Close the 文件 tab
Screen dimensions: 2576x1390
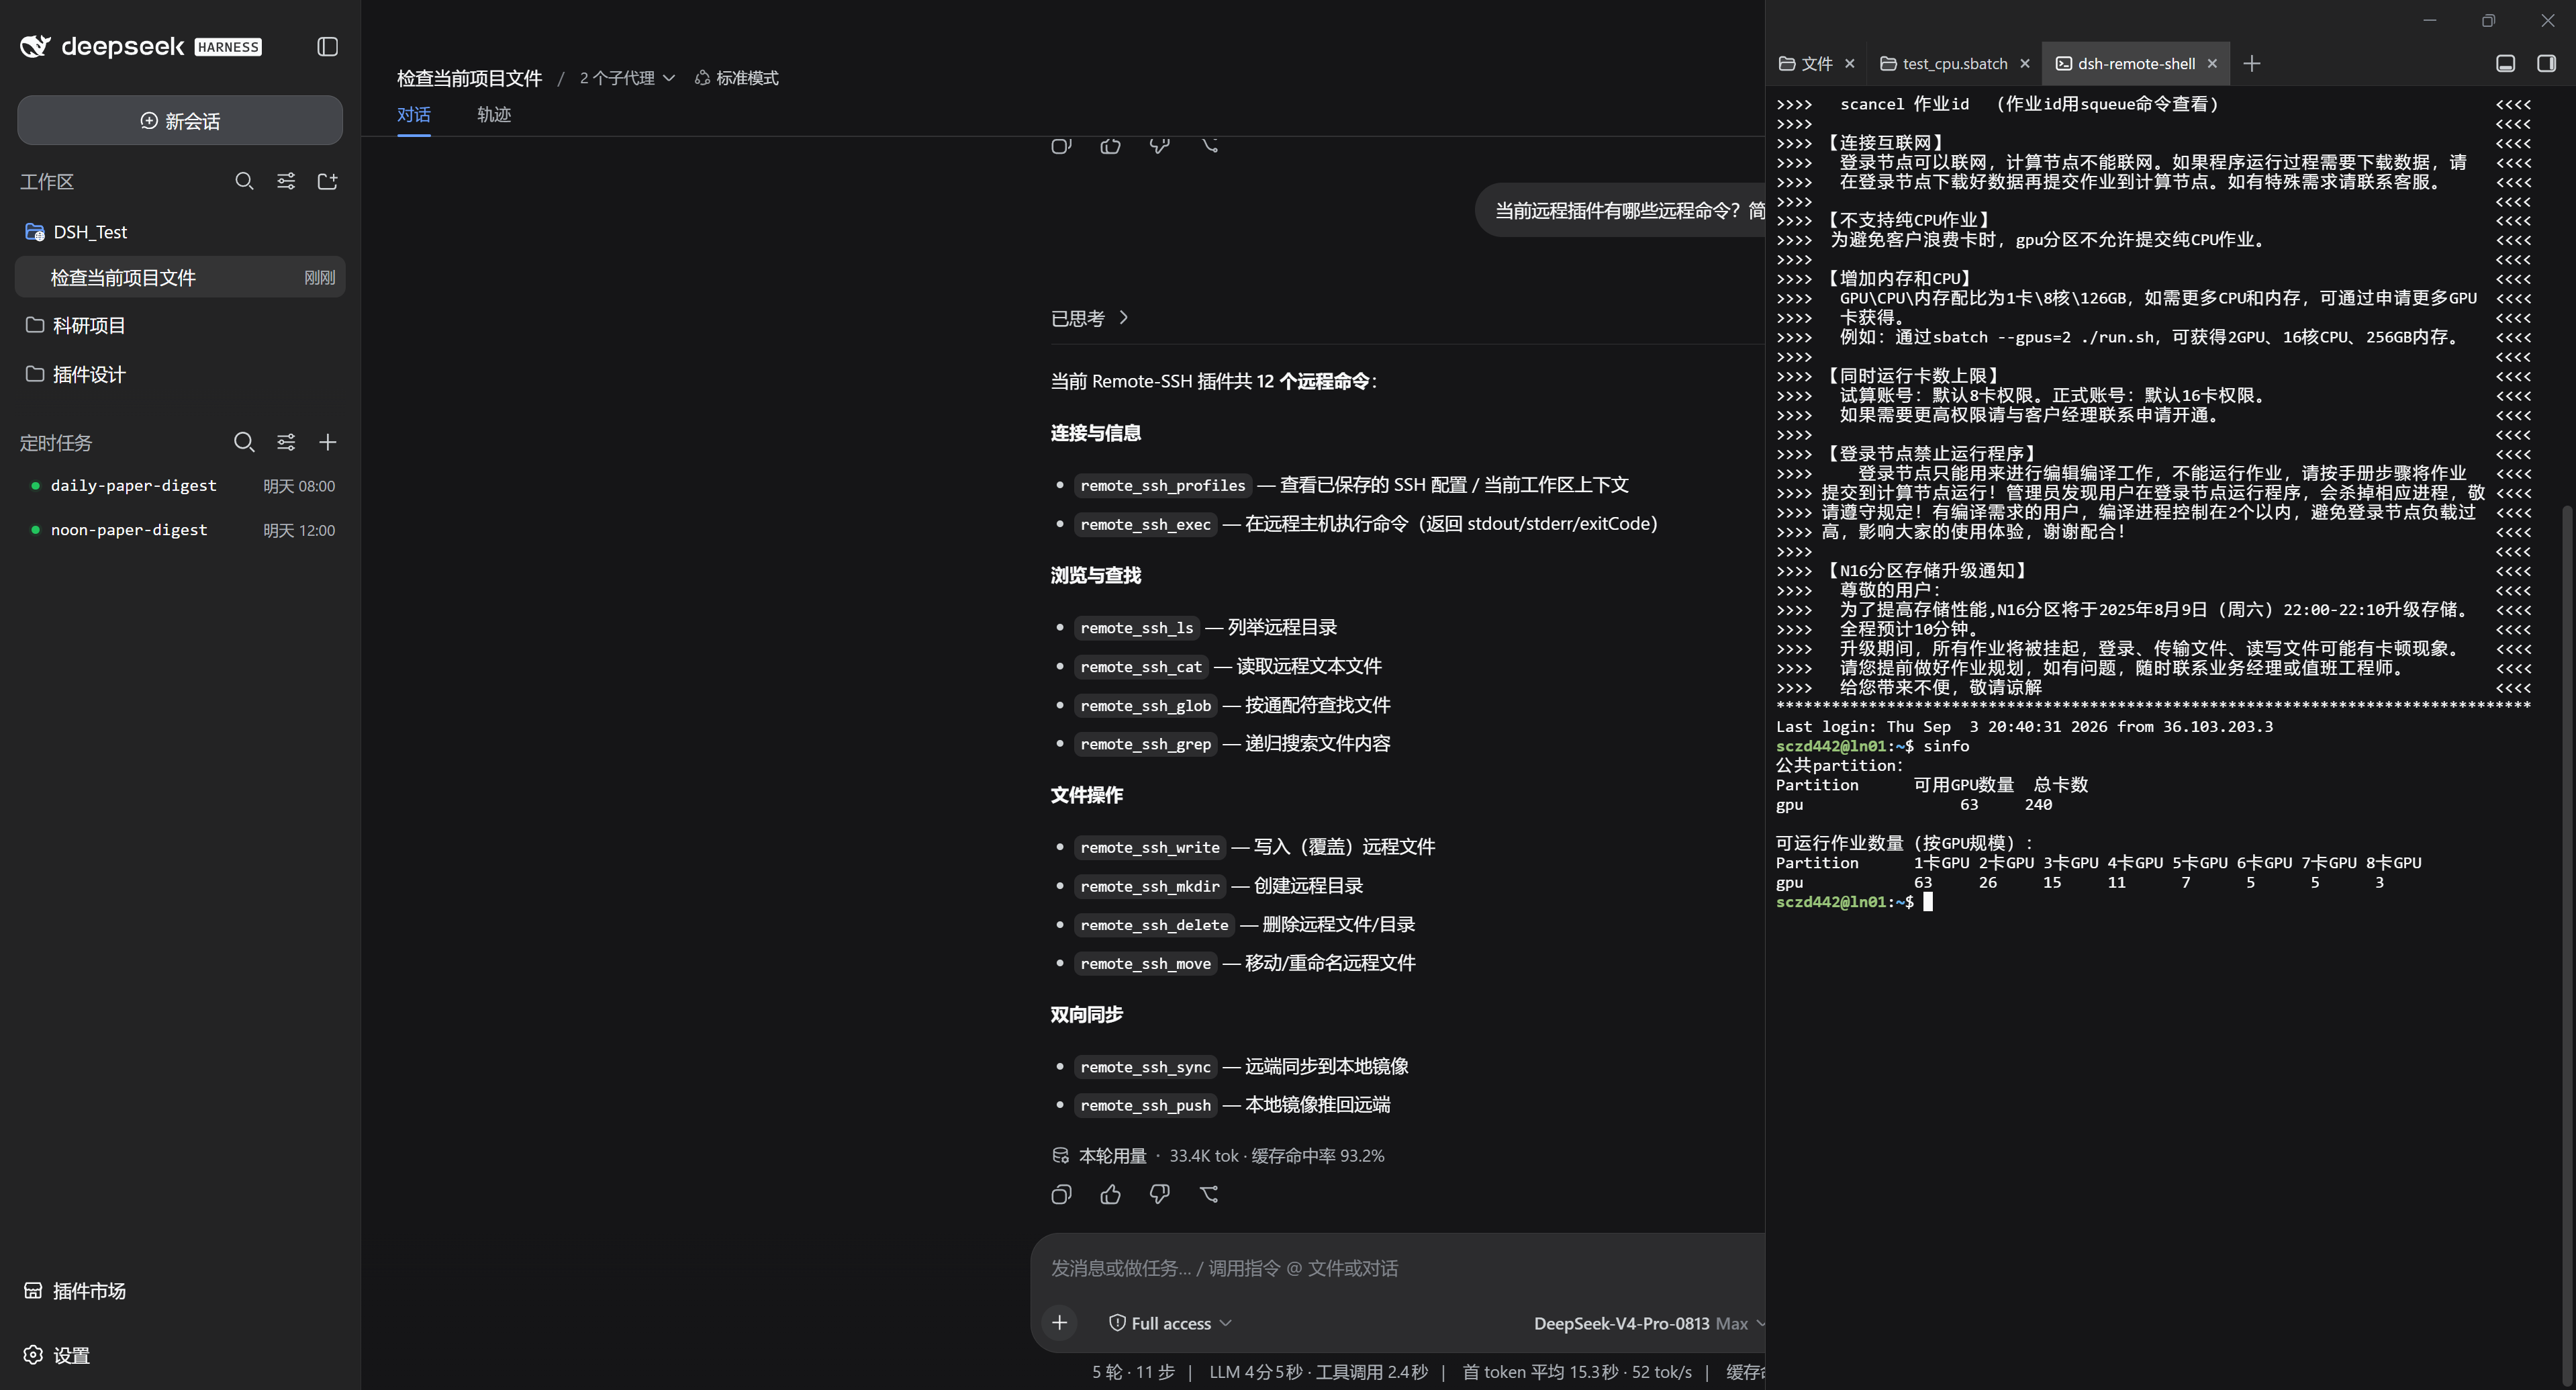[x=1850, y=64]
